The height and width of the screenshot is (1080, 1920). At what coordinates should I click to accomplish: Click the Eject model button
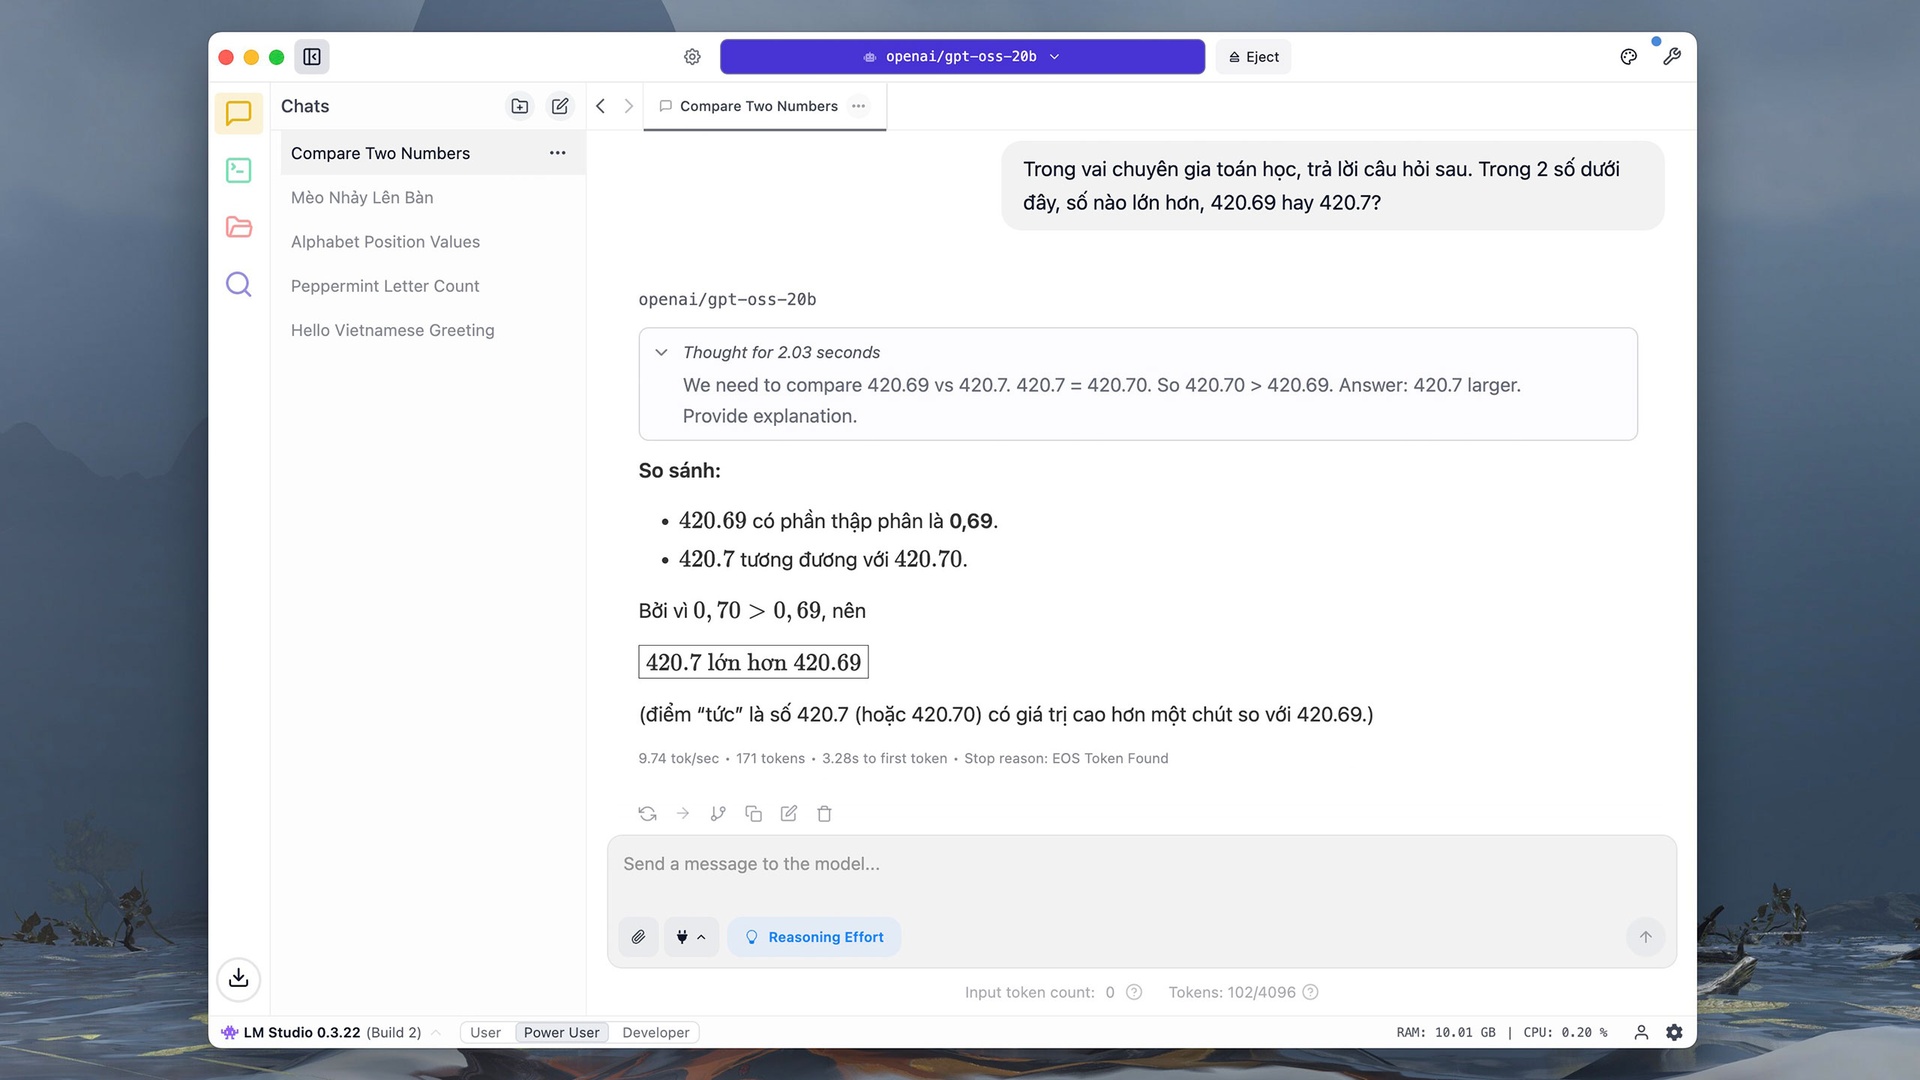pos(1254,57)
